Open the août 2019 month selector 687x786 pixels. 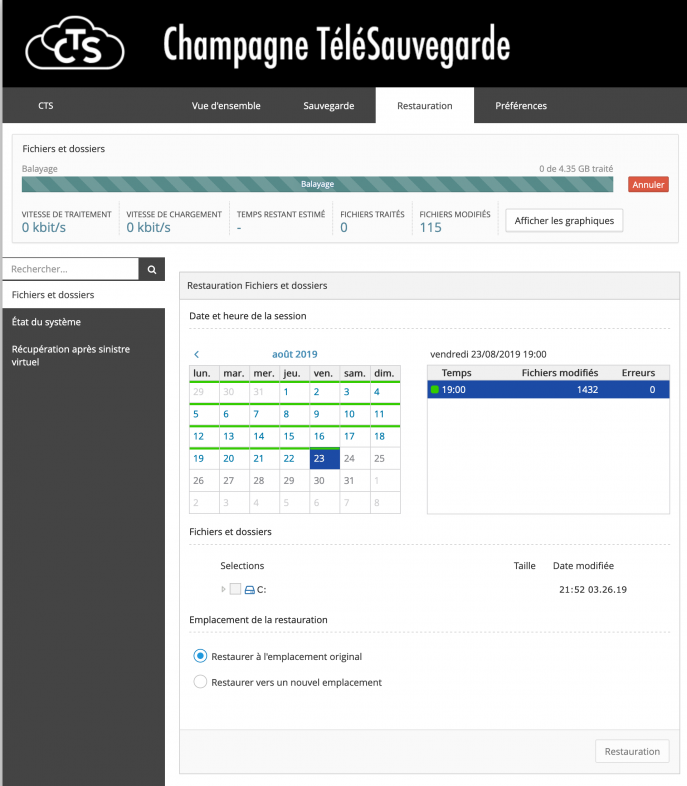[x=294, y=354]
